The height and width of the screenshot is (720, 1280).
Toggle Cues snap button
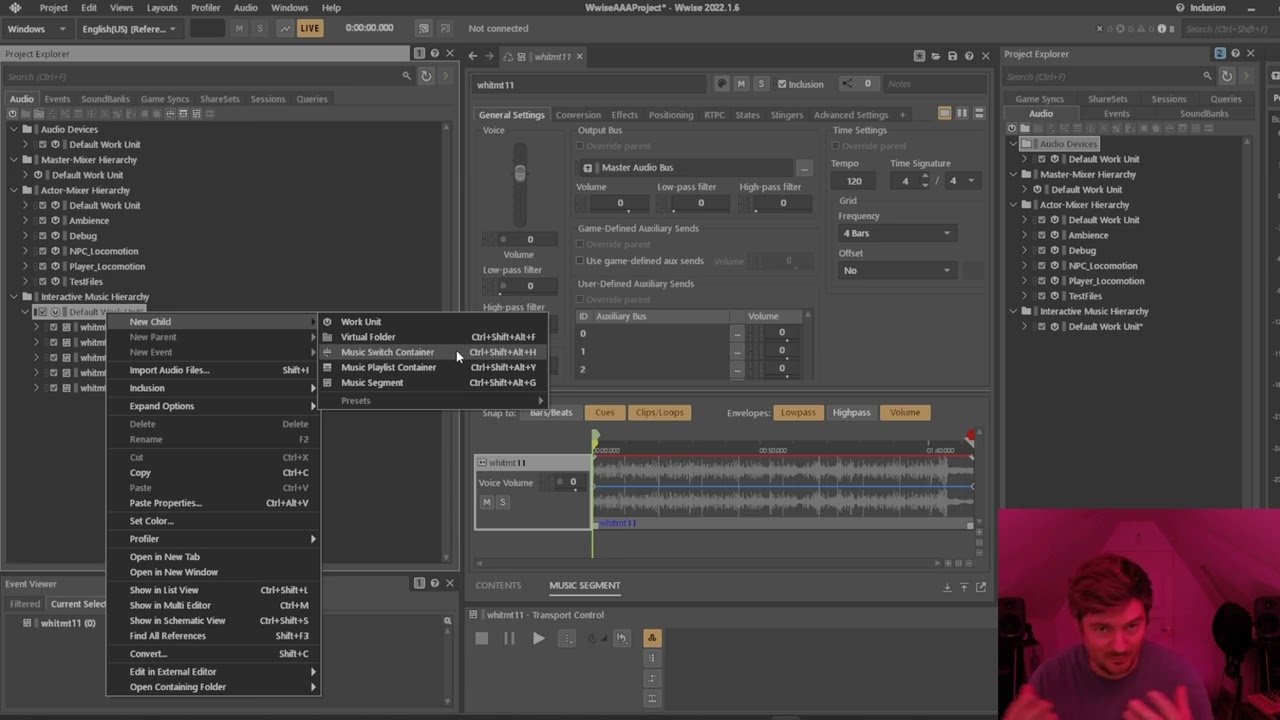click(x=605, y=412)
